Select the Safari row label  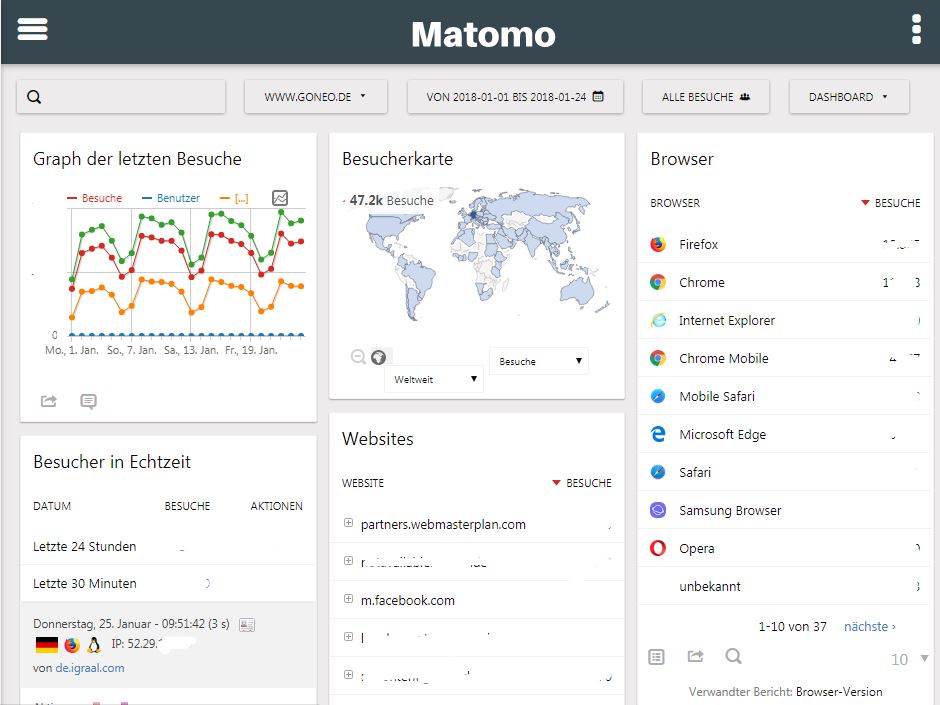tap(695, 472)
